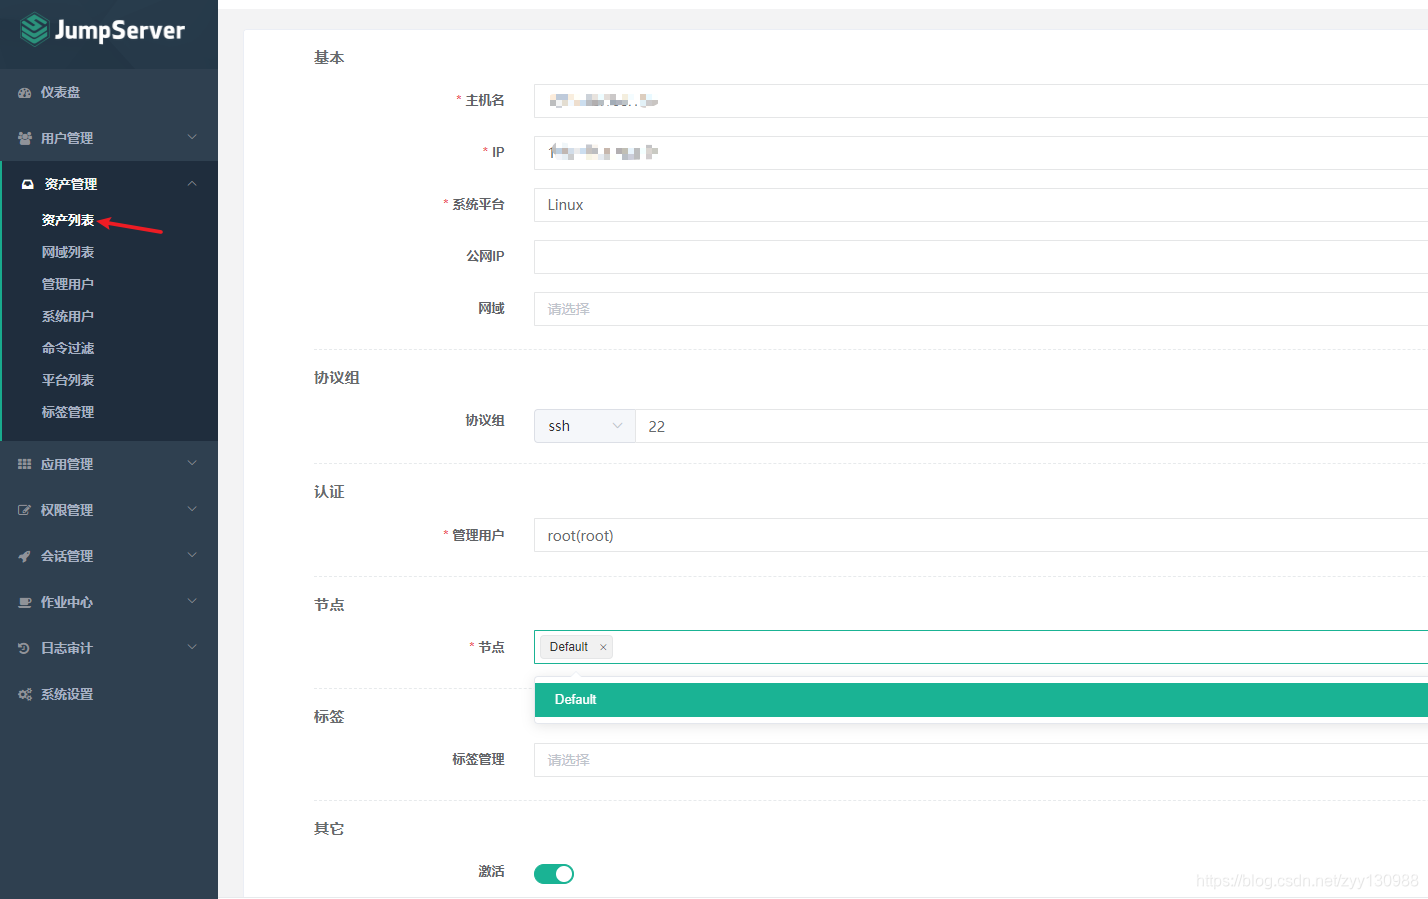Expand the 权限管理 menu chevron
Screen dimensions: 1428x899
(192, 509)
